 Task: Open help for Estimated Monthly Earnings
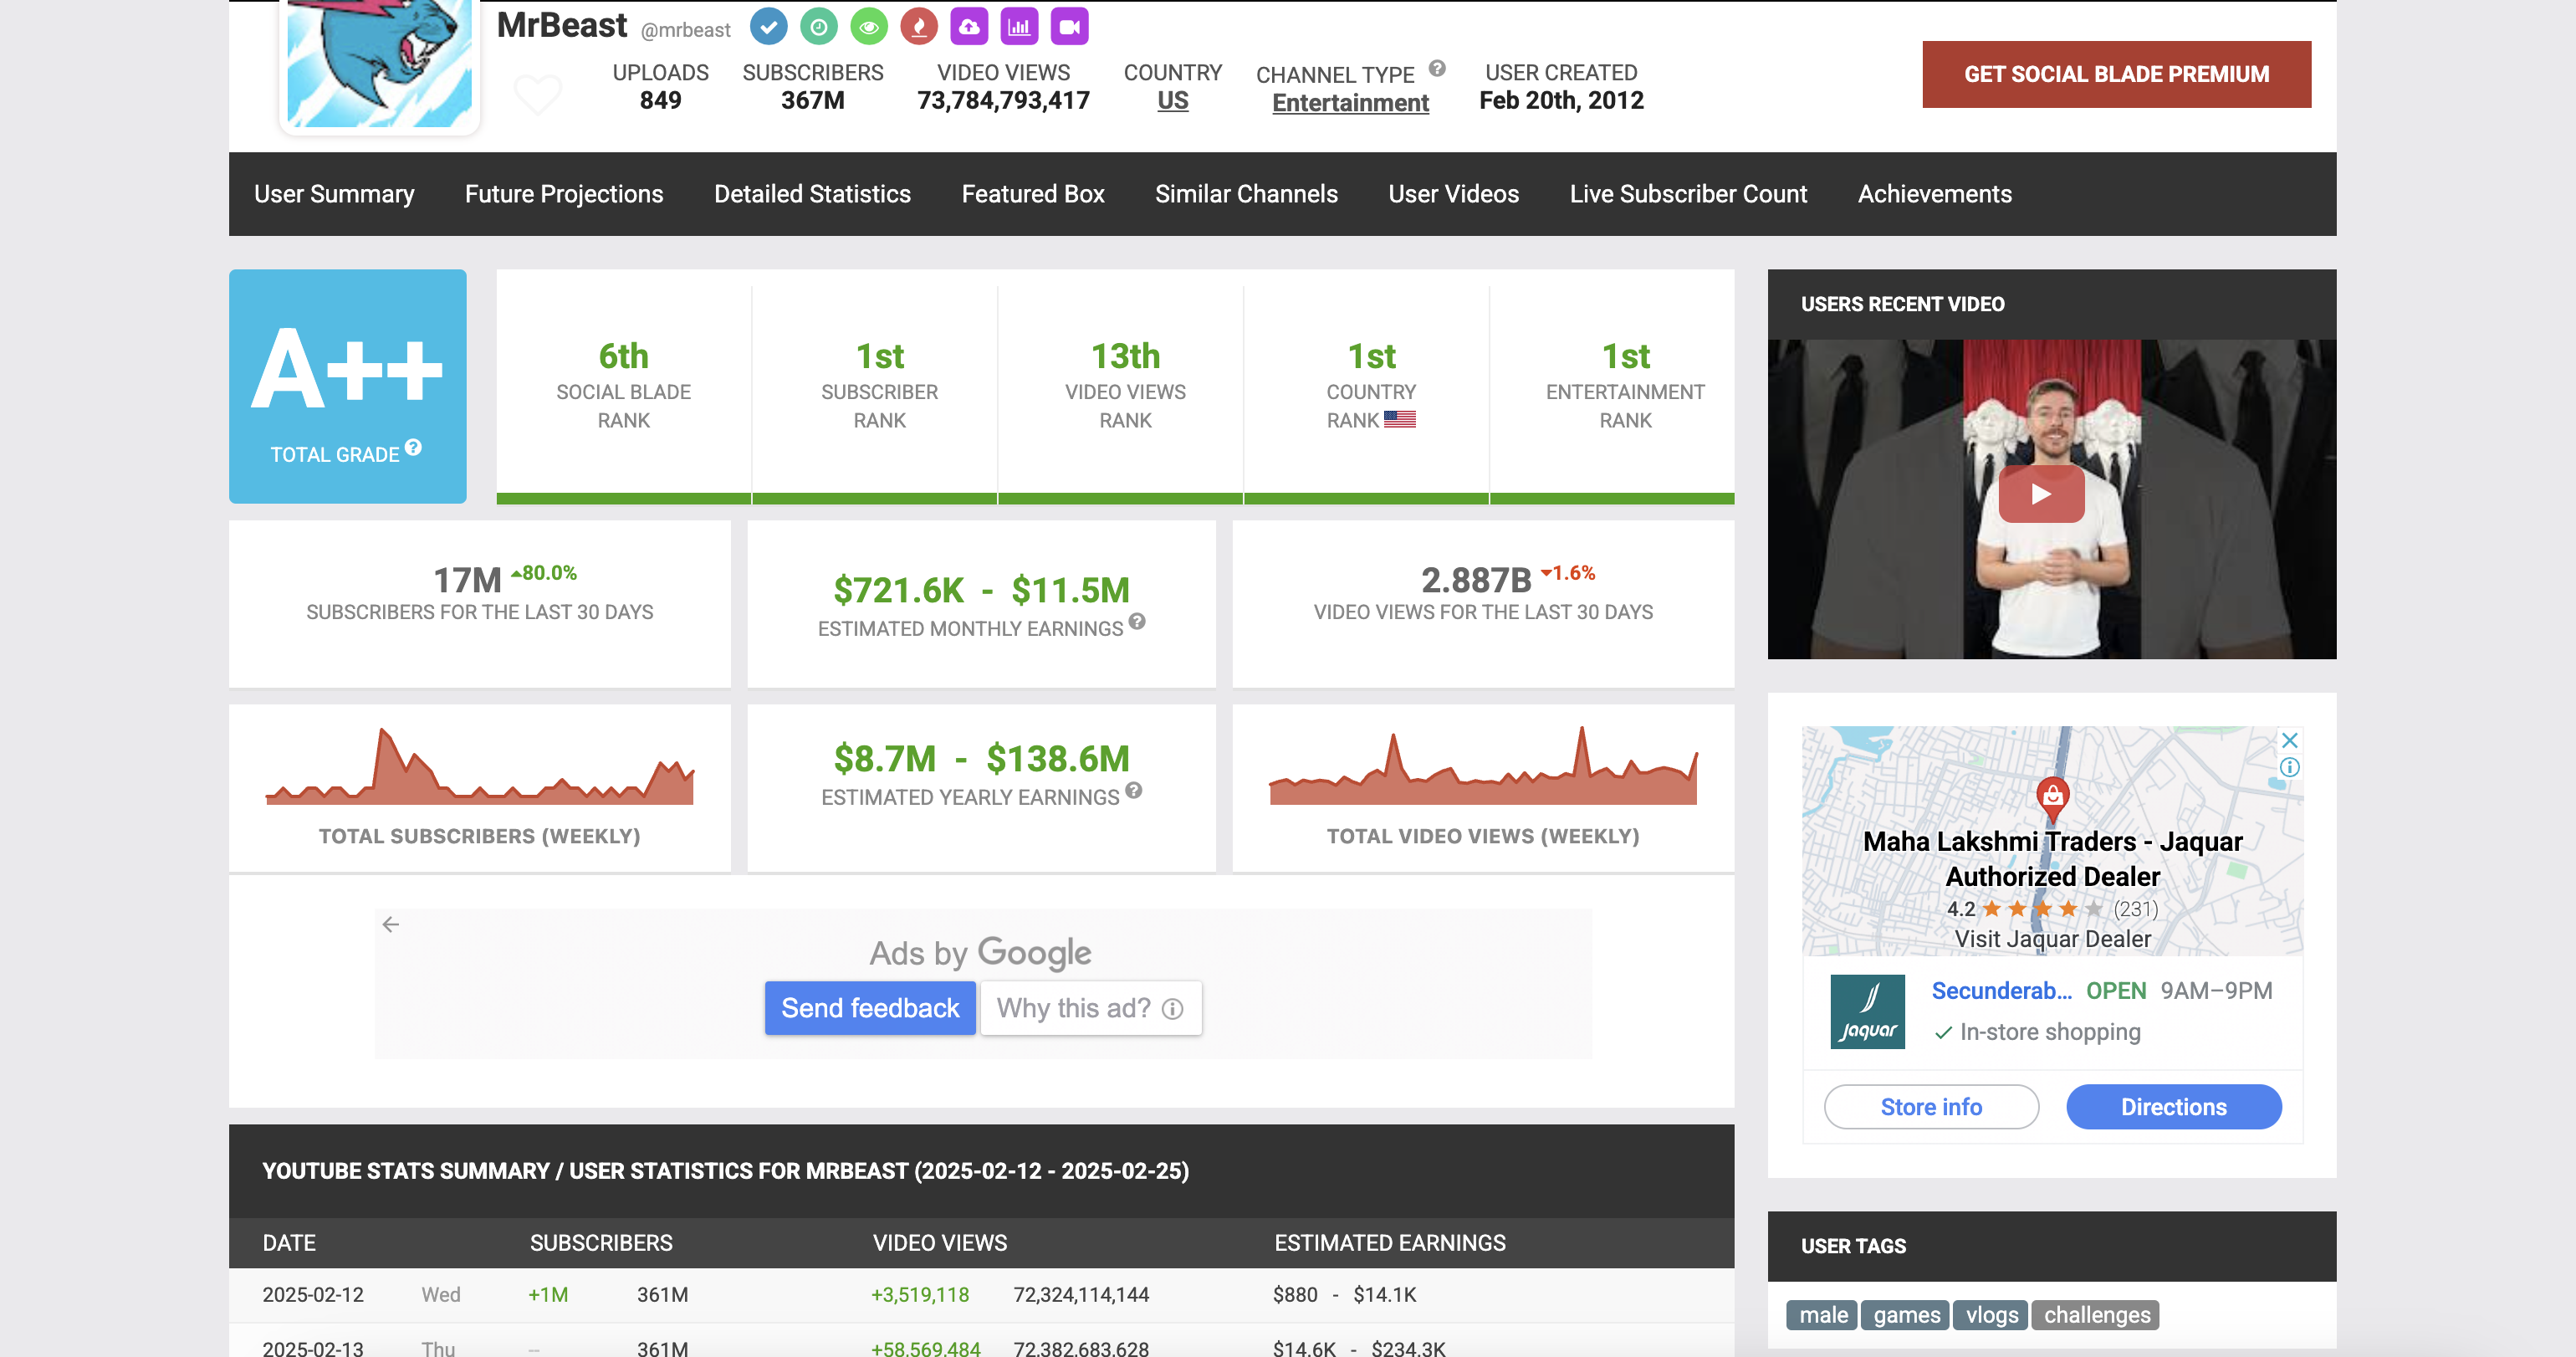tap(1137, 621)
